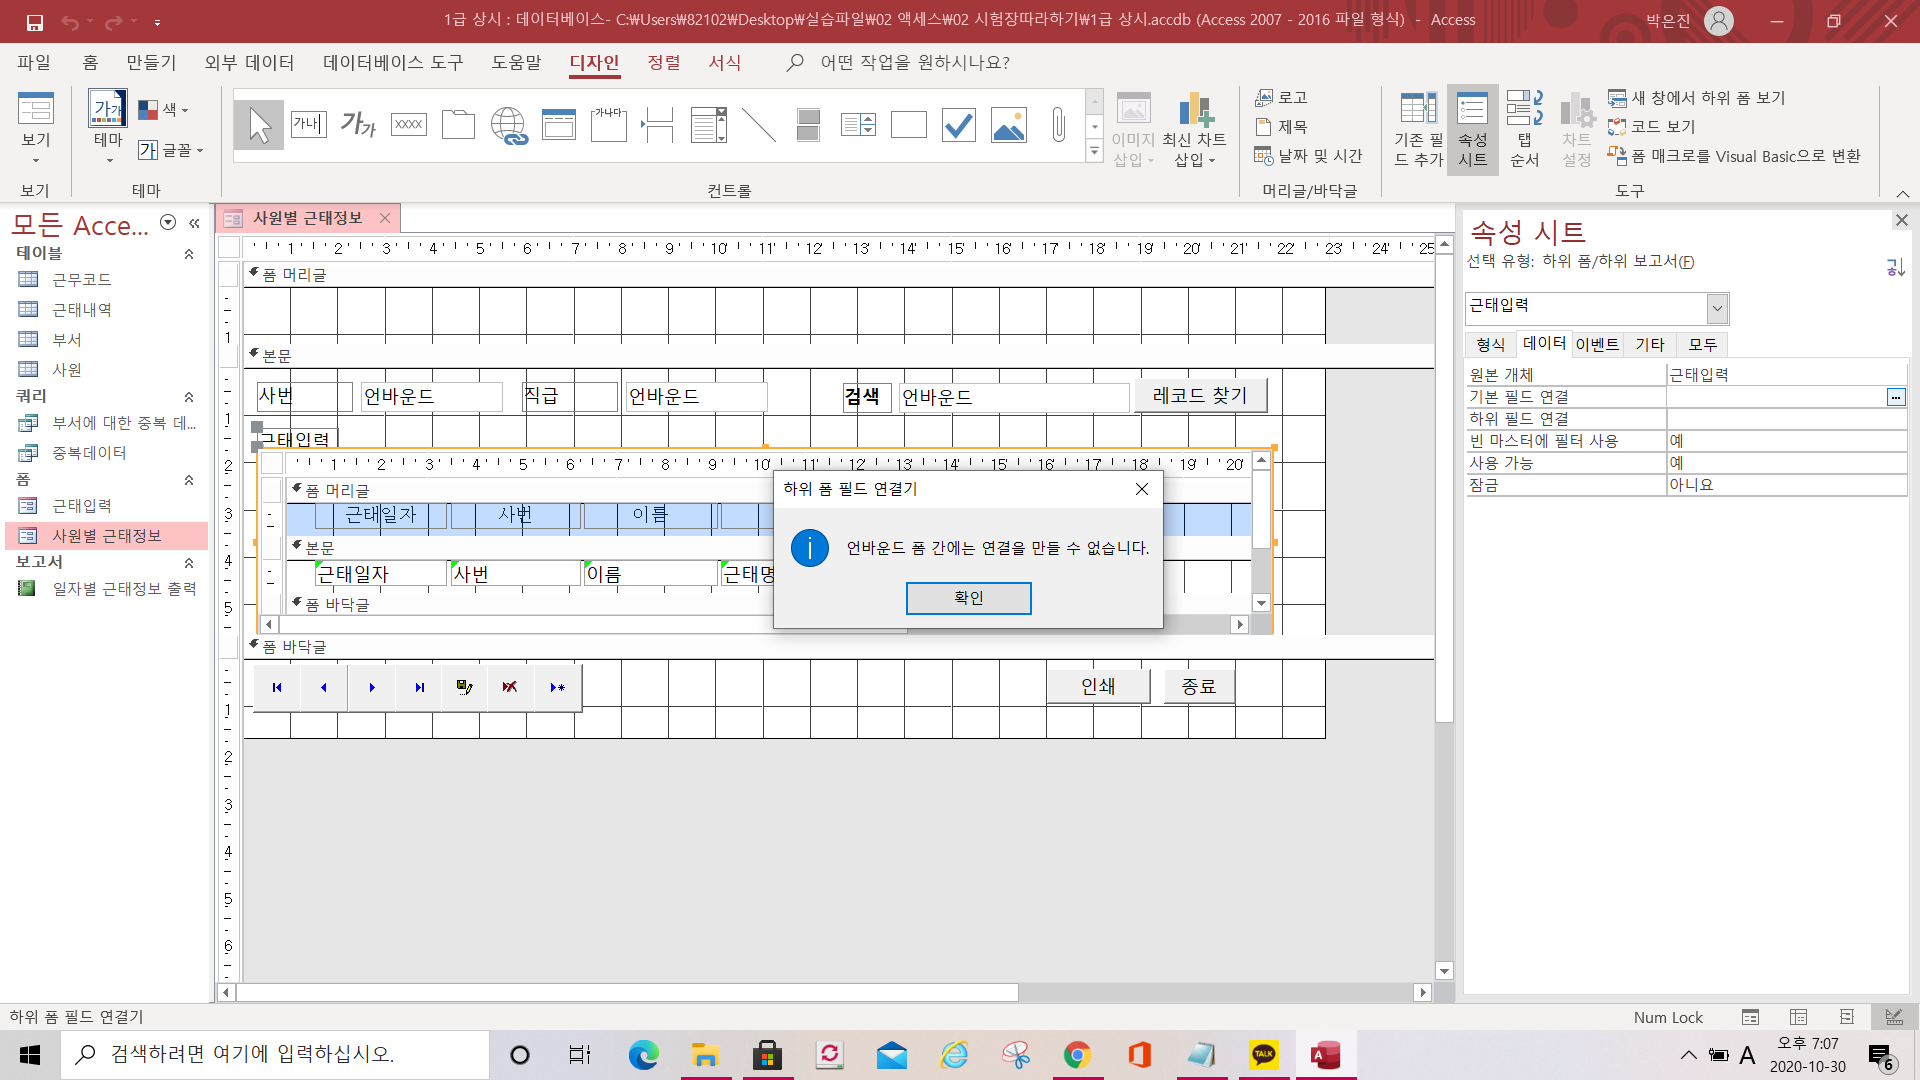
Task: Open Chrome from the taskbar
Action: (1077, 1054)
